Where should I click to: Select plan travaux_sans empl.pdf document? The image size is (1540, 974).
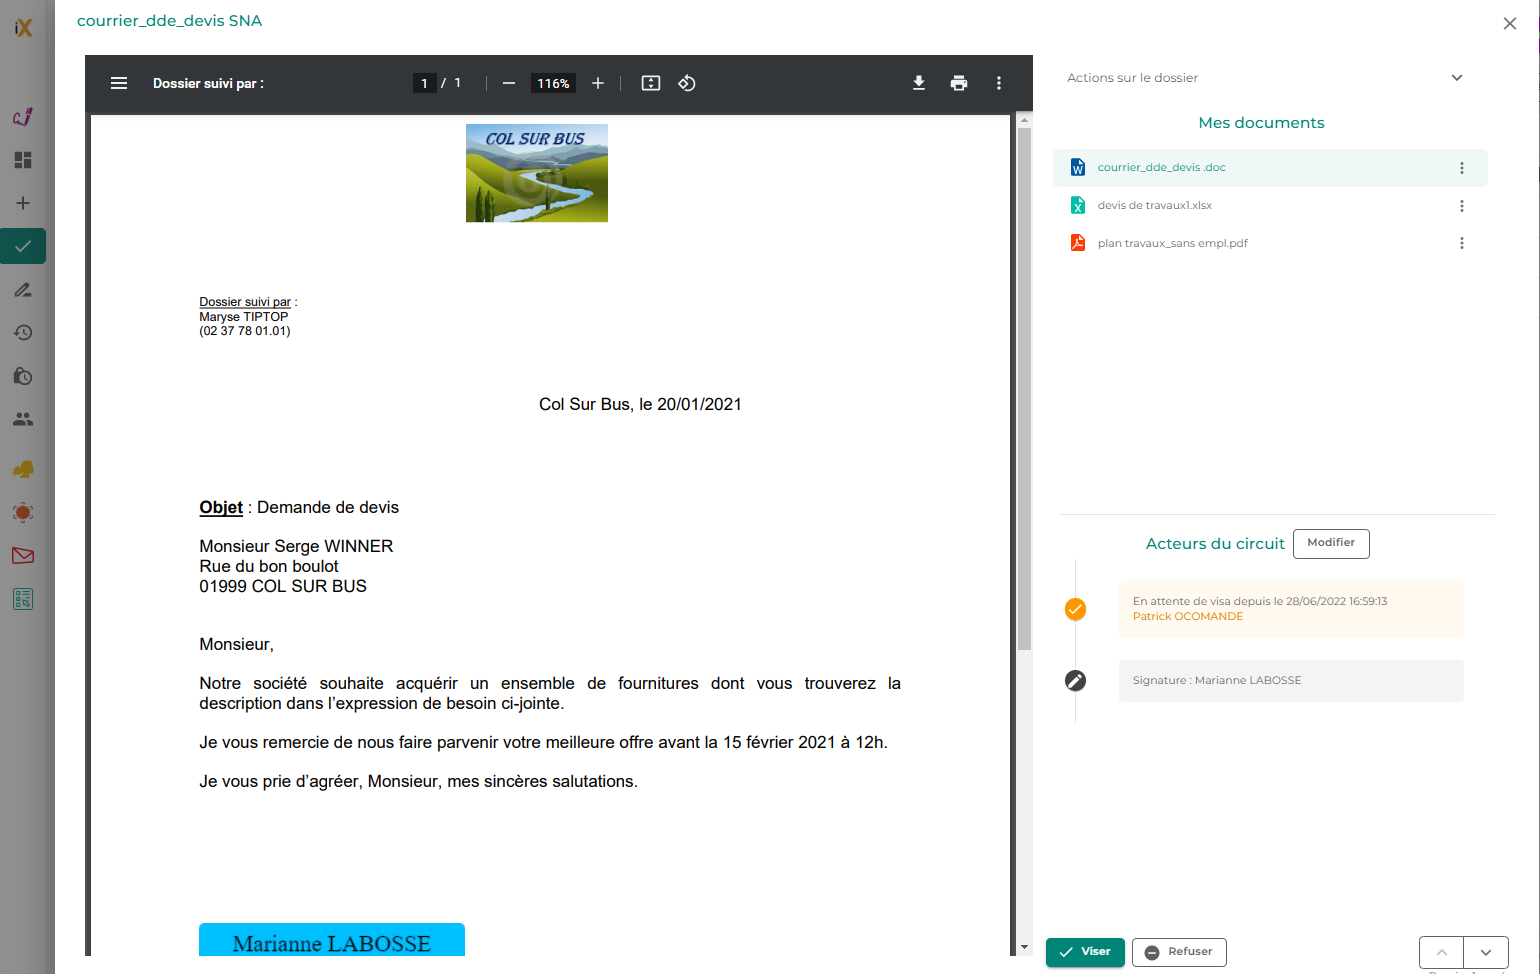[1270, 243]
